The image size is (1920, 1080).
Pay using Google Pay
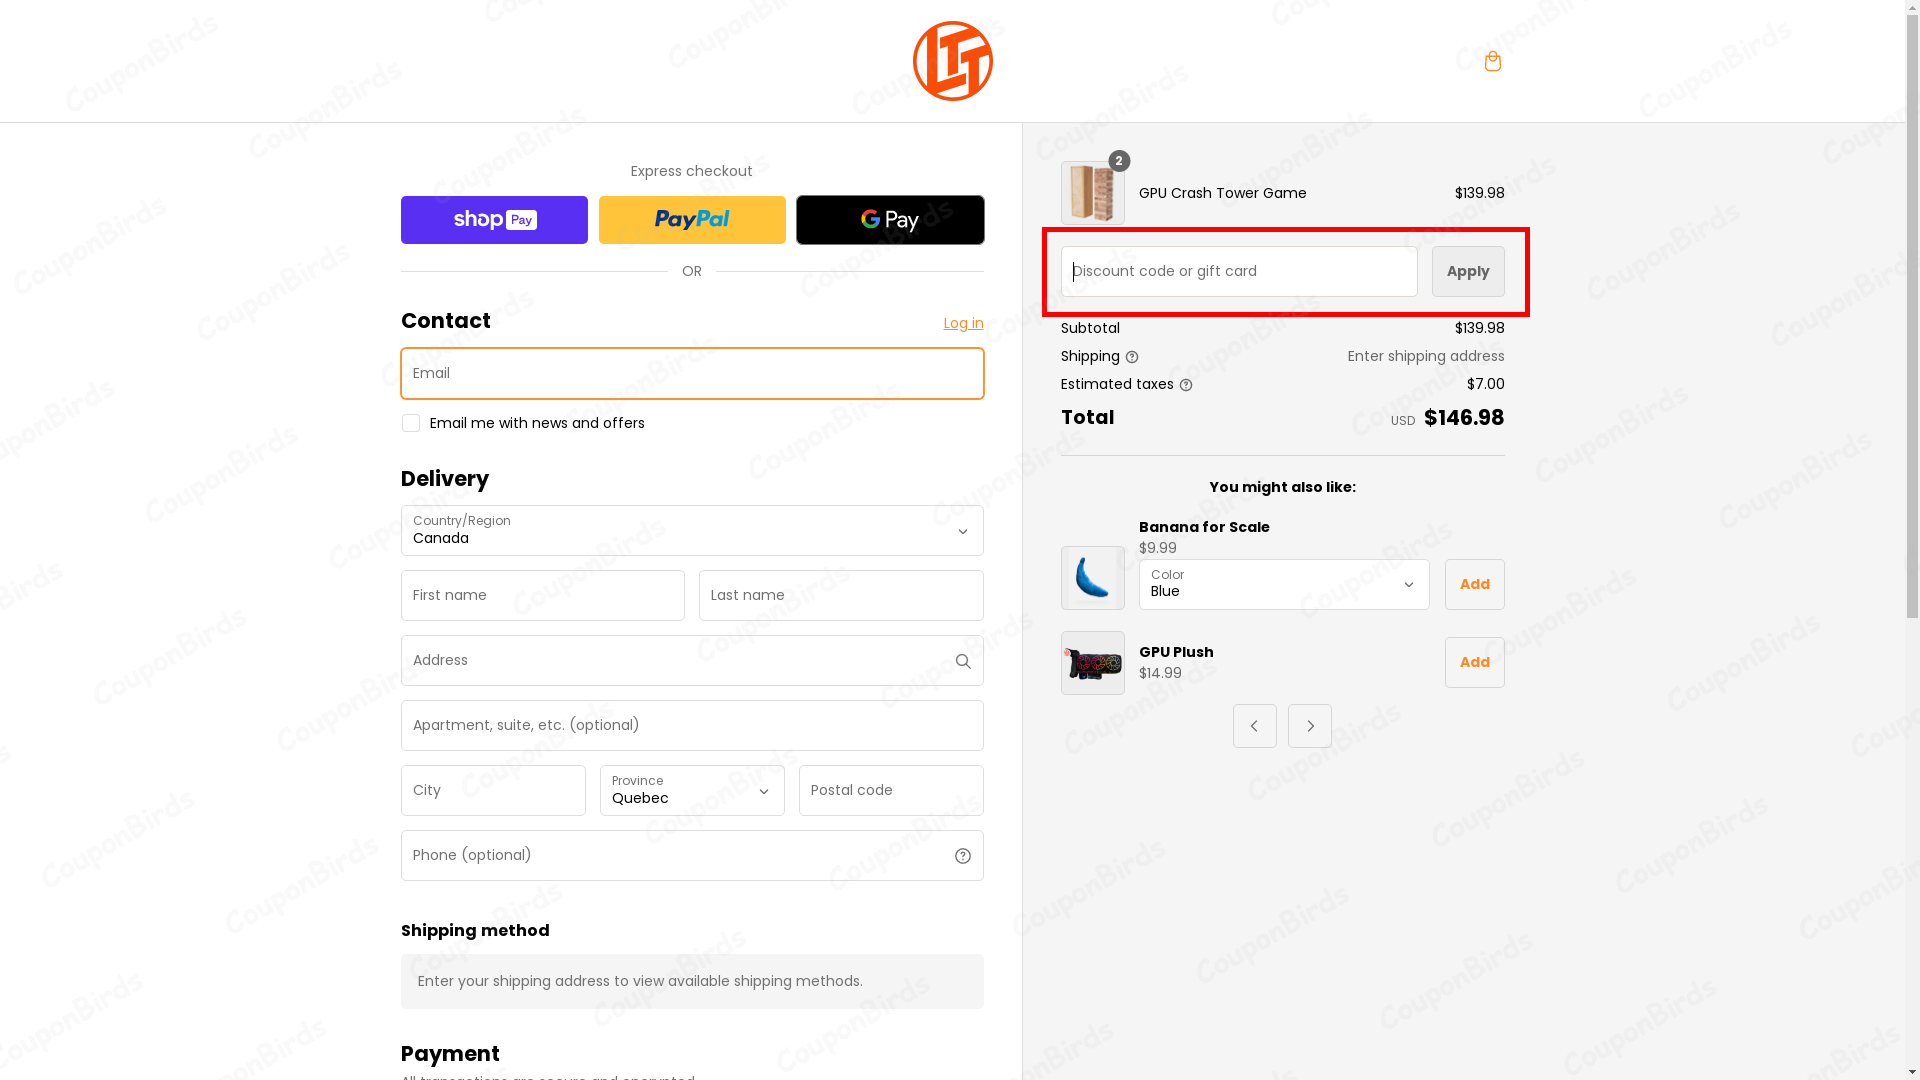pyautogui.click(x=889, y=219)
